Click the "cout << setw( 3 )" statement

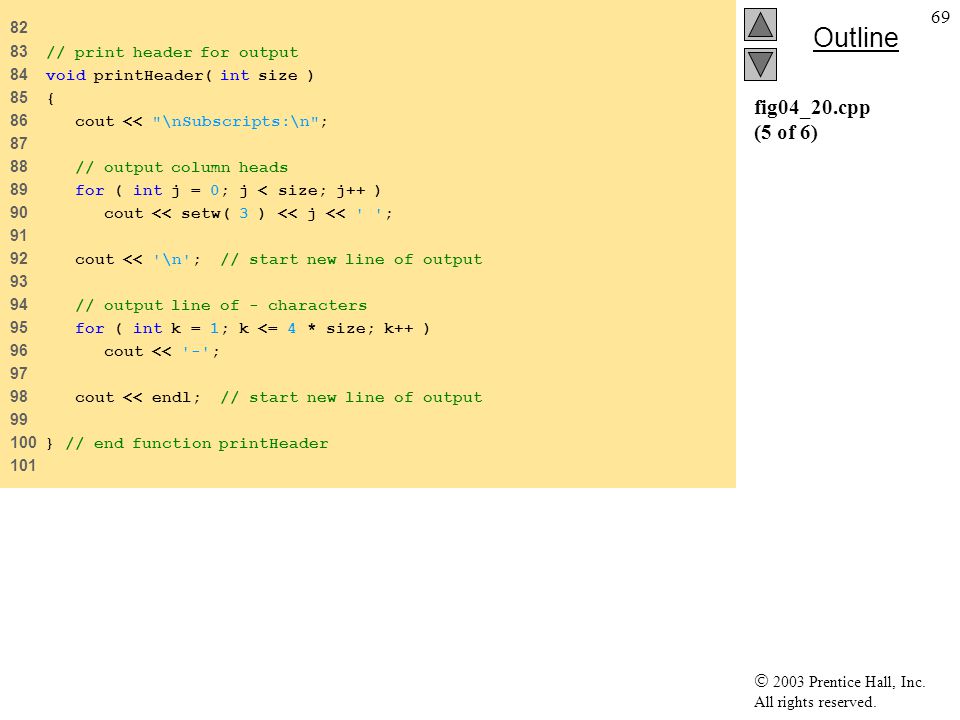[x=248, y=214]
